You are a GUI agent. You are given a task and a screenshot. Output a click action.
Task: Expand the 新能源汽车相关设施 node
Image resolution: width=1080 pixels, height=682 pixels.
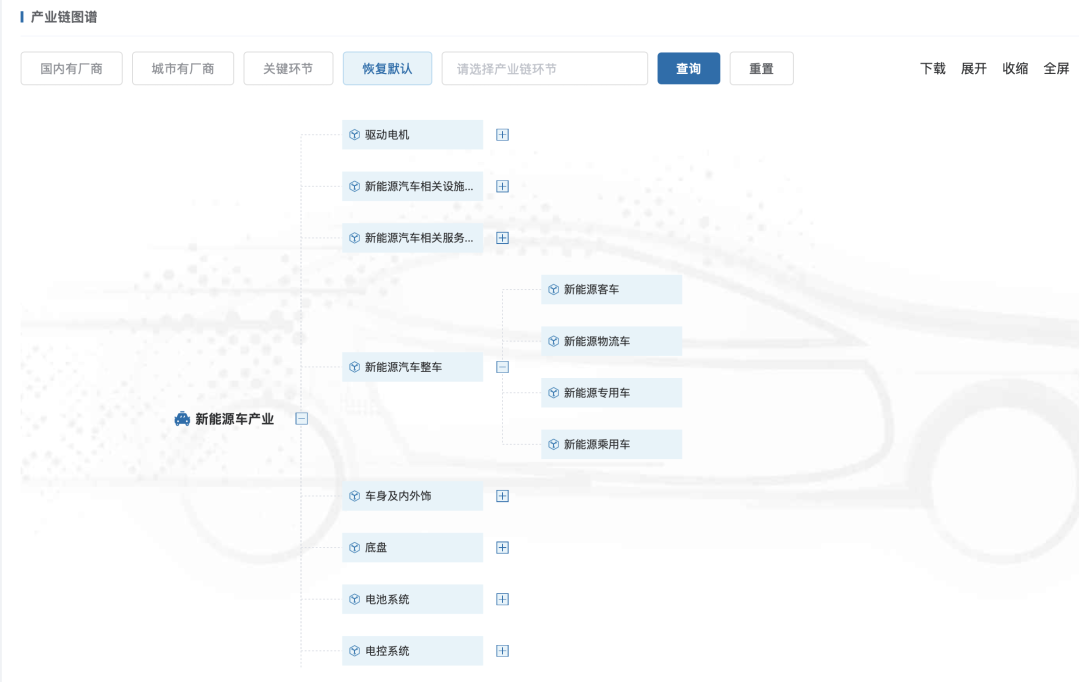tap(502, 187)
